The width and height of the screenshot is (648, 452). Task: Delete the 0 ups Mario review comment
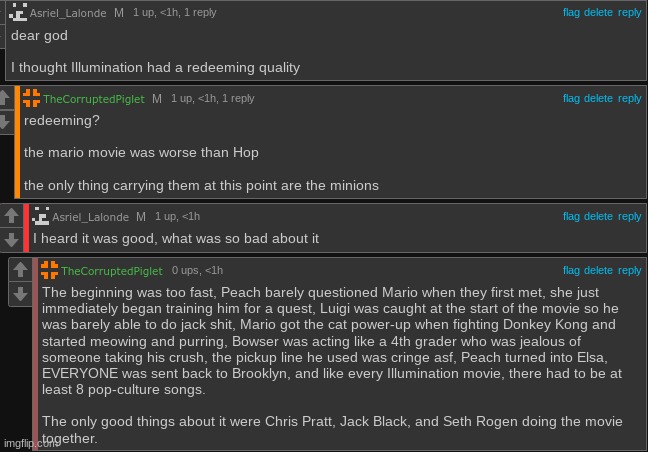click(598, 270)
